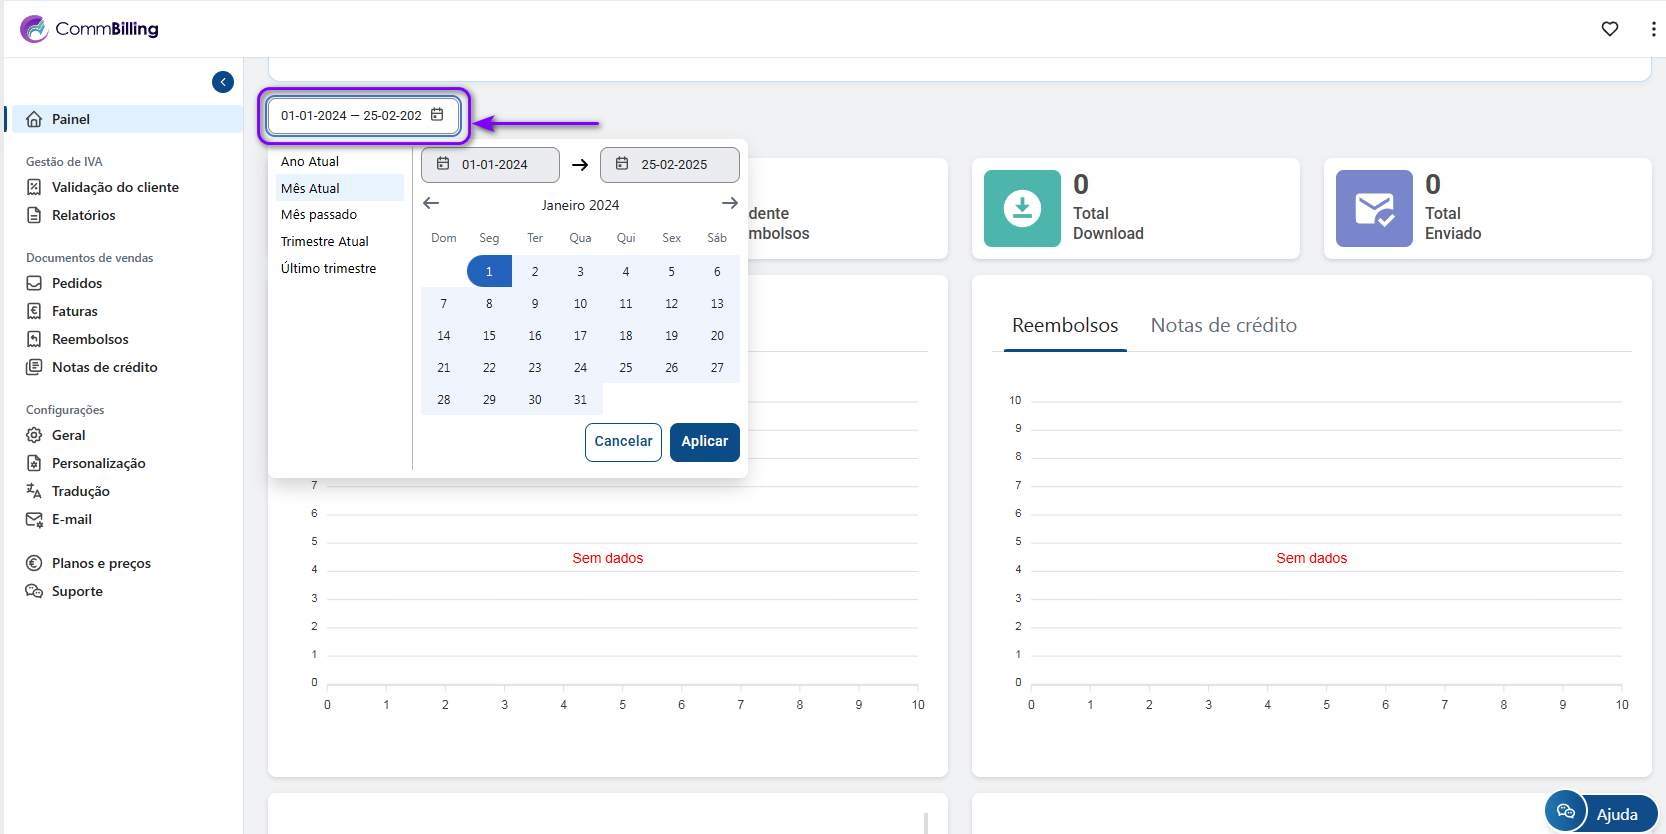The height and width of the screenshot is (834, 1666).
Task: Open the date range picker field
Action: [362, 116]
